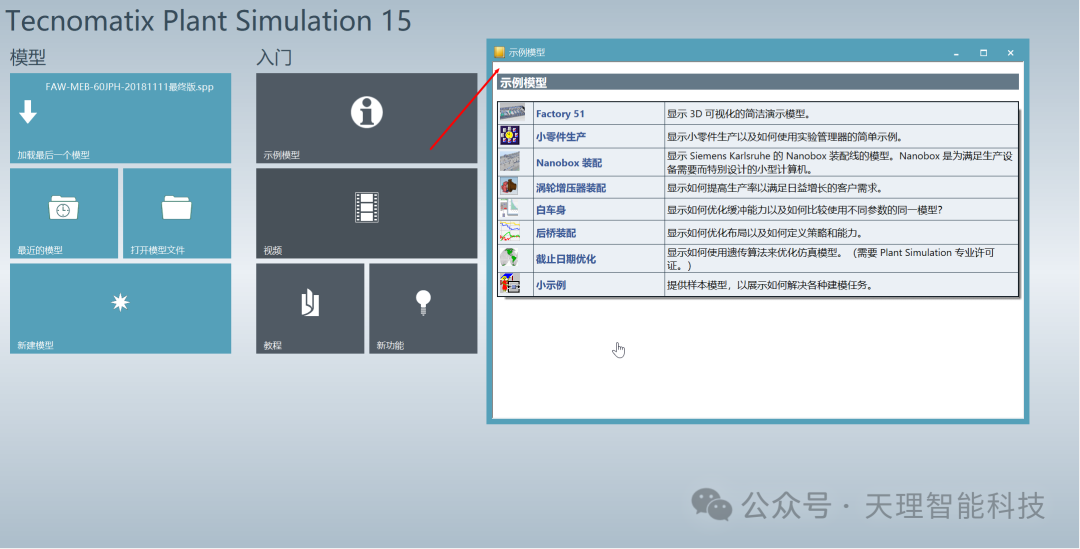Click the 小示例 row icon
This screenshot has height=549, width=1080.
[x=510, y=283]
